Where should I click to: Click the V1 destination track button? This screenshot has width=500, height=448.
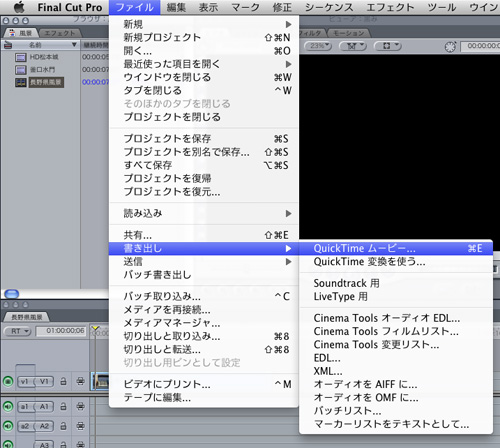coord(44,381)
